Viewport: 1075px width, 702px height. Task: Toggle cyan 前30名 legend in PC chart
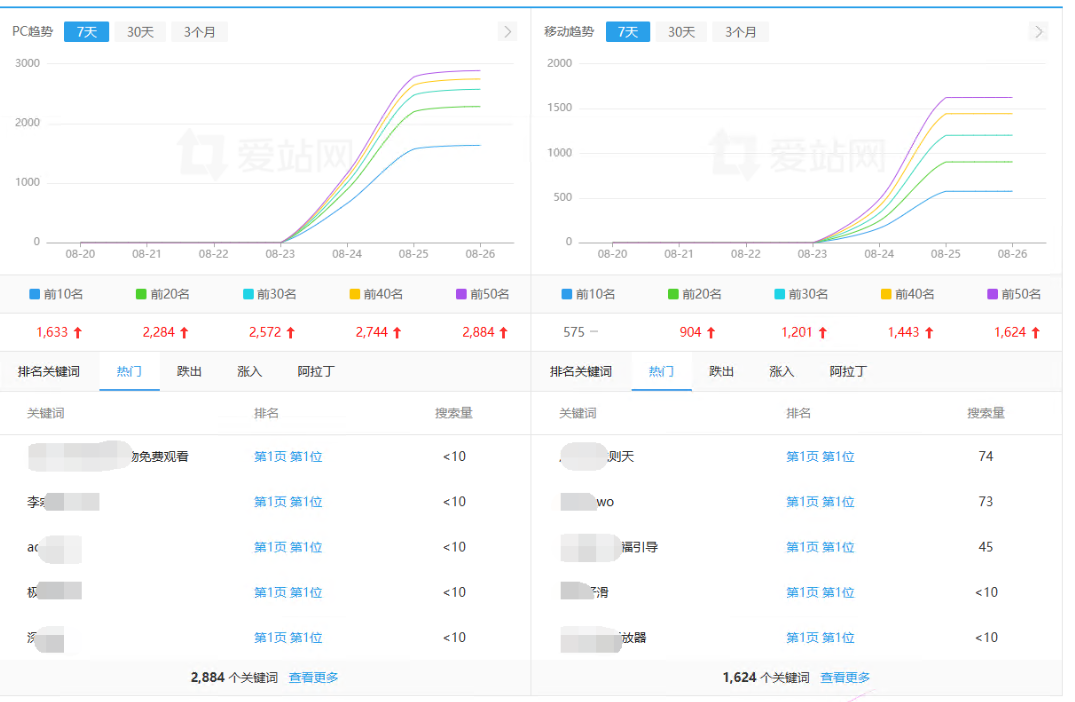269,294
